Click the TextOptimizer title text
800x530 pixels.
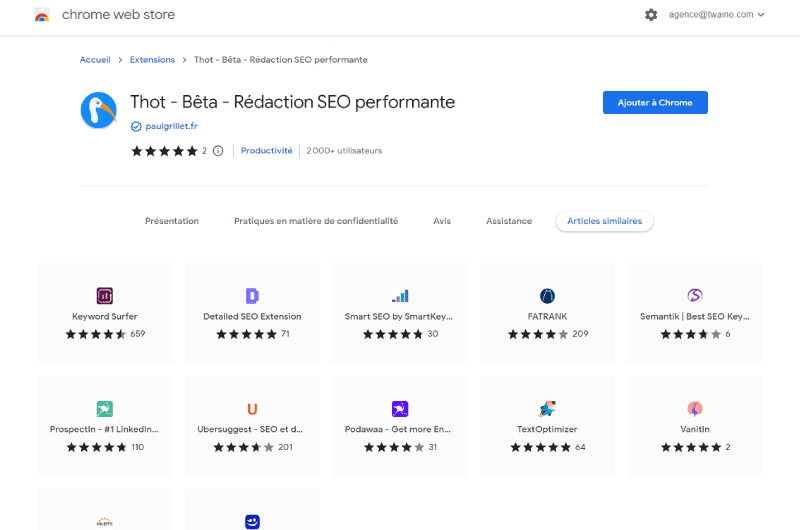point(547,429)
